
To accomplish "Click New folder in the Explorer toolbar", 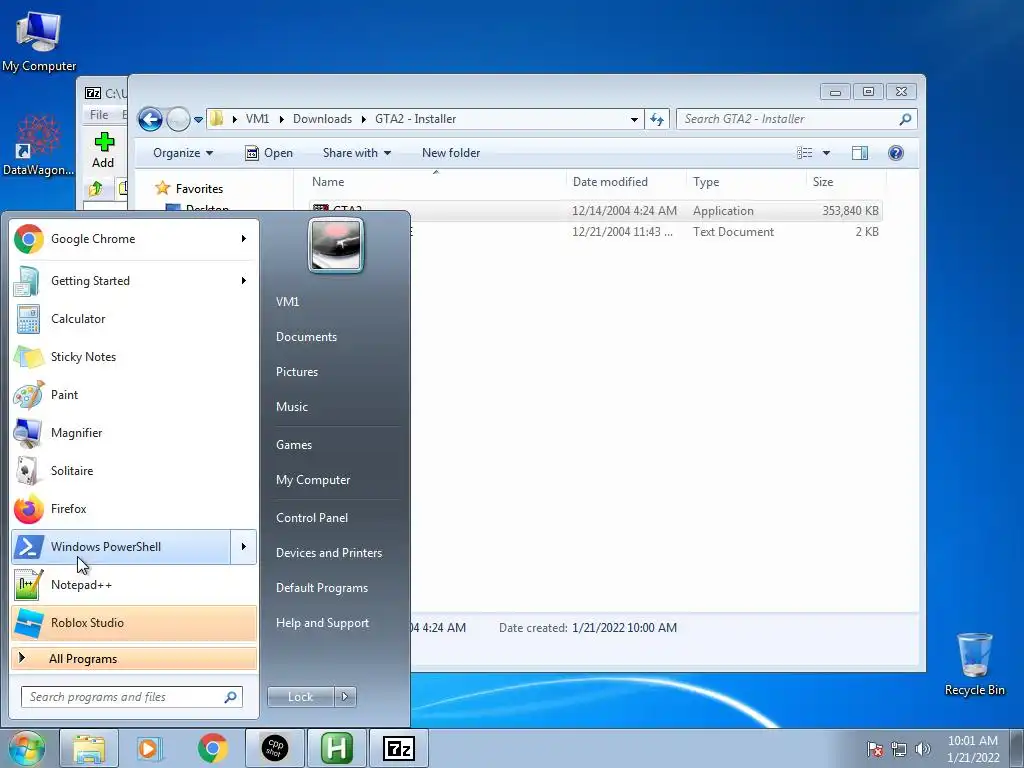I will pos(451,153).
